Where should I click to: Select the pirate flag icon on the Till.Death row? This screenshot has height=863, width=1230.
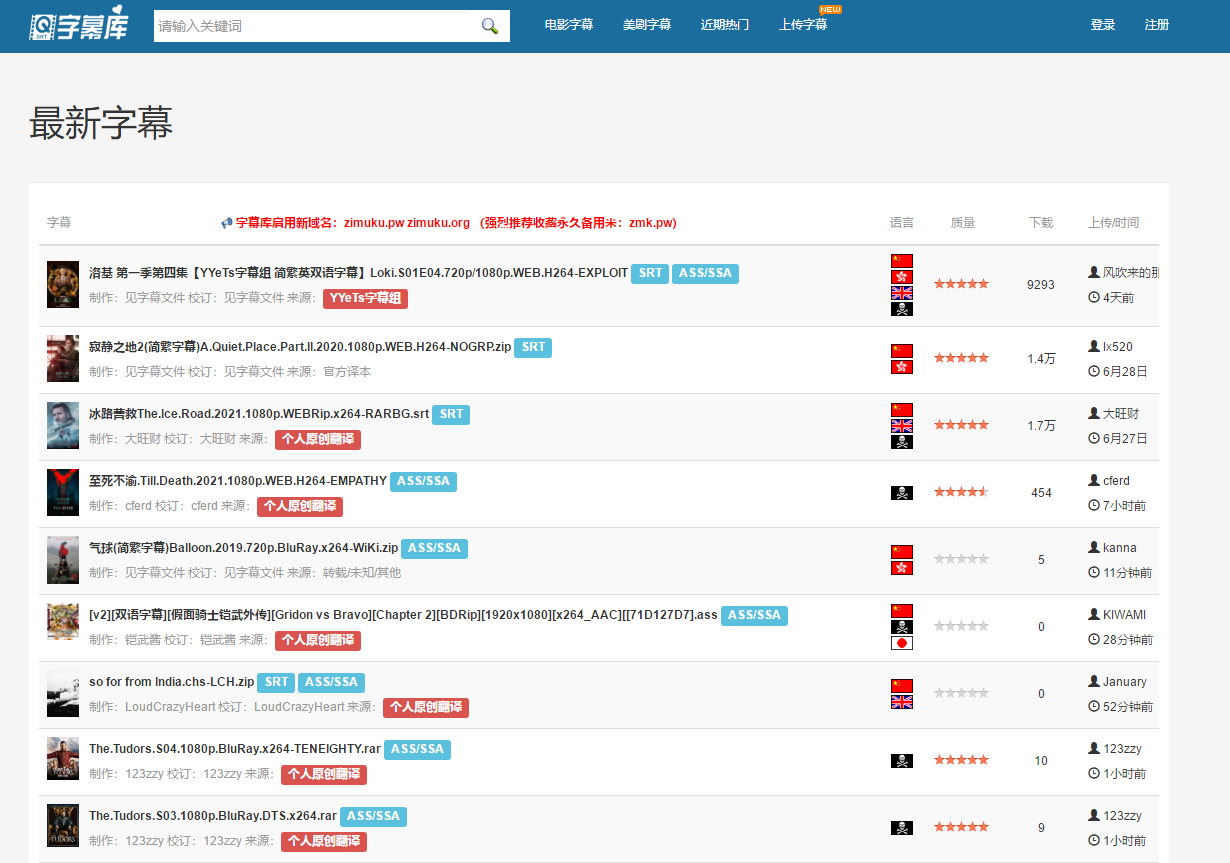pyautogui.click(x=901, y=491)
